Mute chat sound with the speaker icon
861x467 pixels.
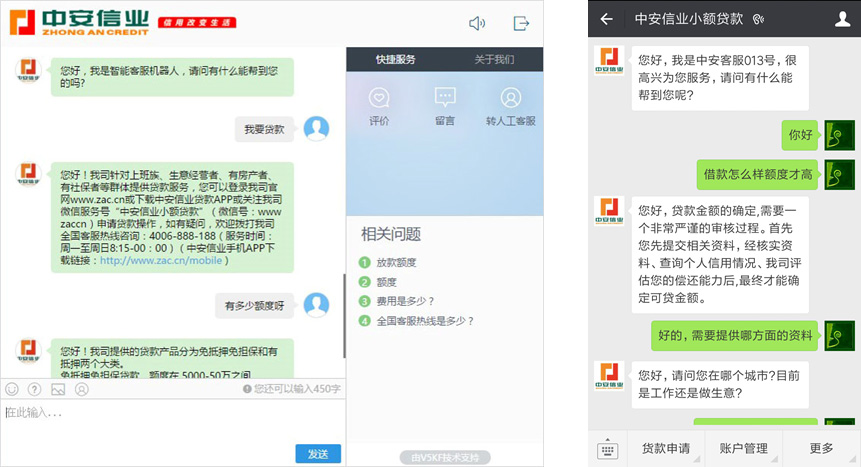[477, 23]
